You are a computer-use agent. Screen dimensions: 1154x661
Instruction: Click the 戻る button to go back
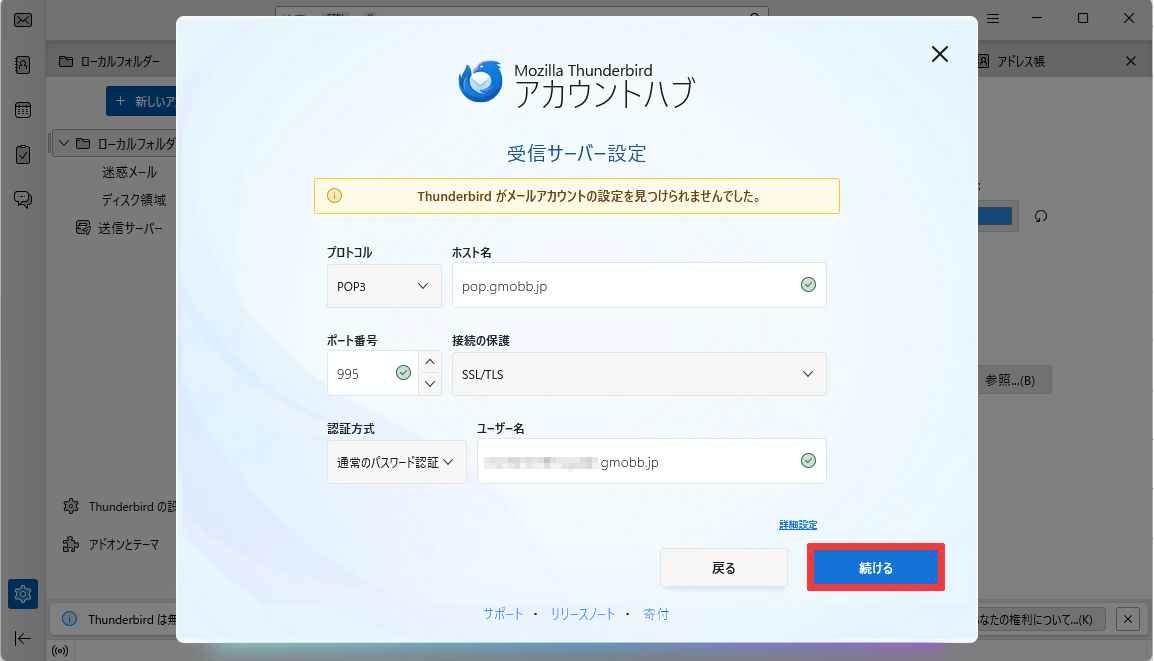pos(723,567)
